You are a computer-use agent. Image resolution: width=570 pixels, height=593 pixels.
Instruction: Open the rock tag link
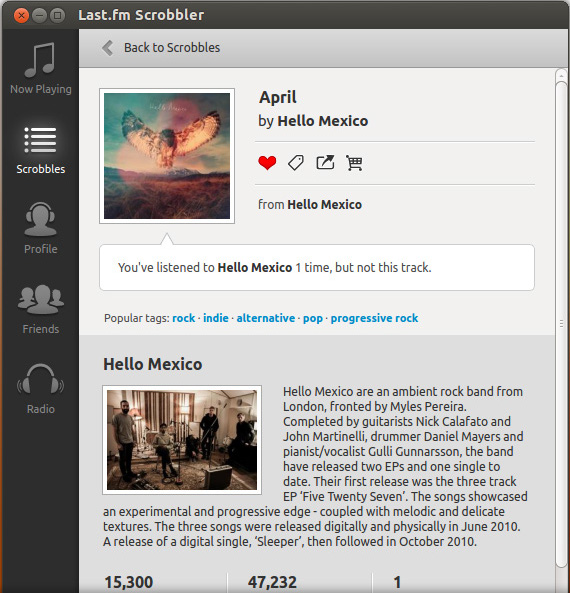183,318
